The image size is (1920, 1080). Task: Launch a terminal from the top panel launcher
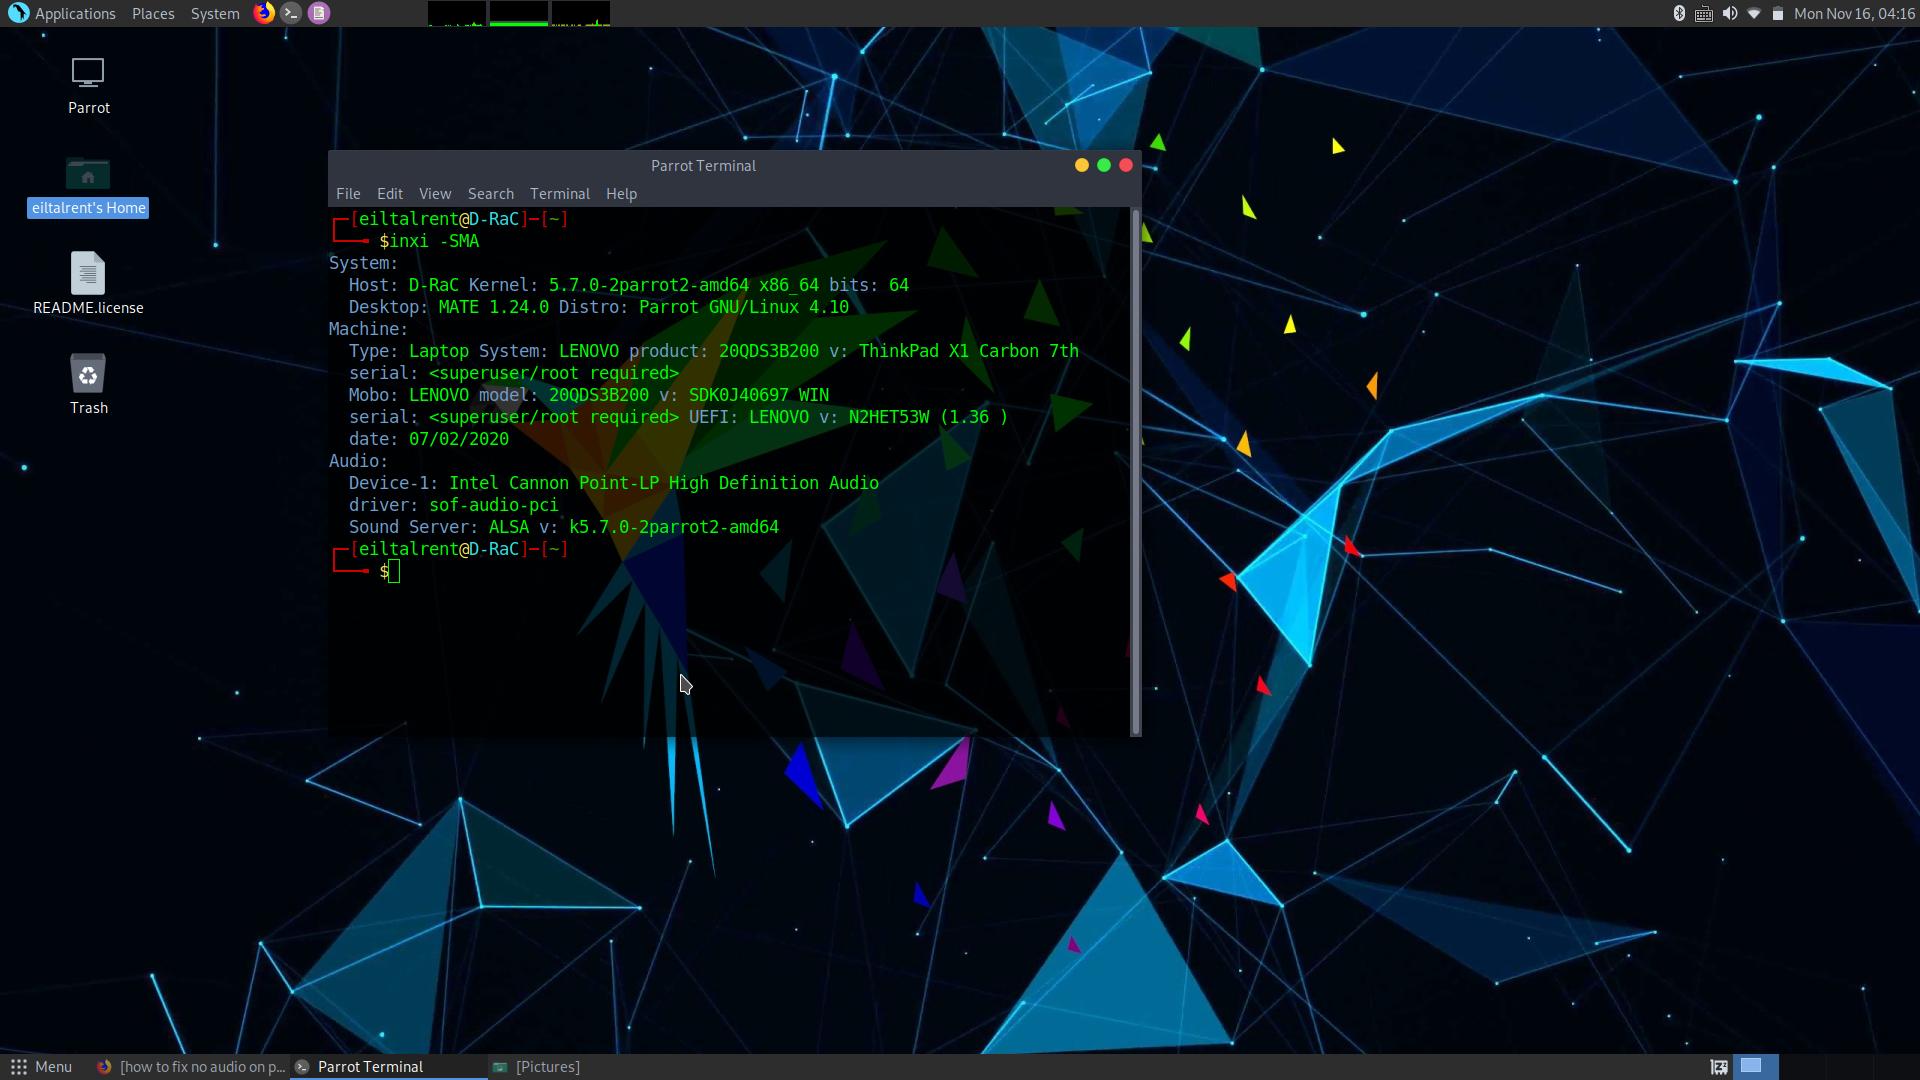click(291, 13)
